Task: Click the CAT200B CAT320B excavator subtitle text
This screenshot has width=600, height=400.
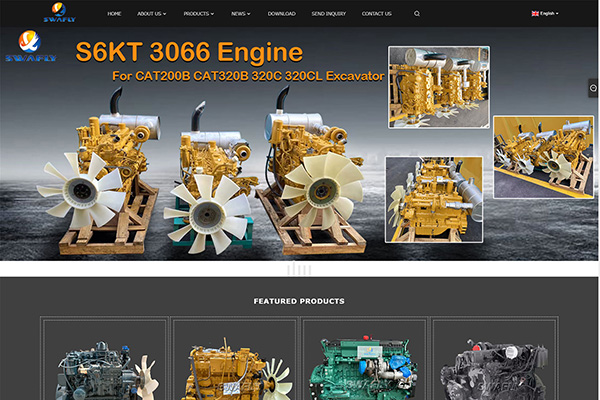Action: pyautogui.click(x=248, y=76)
